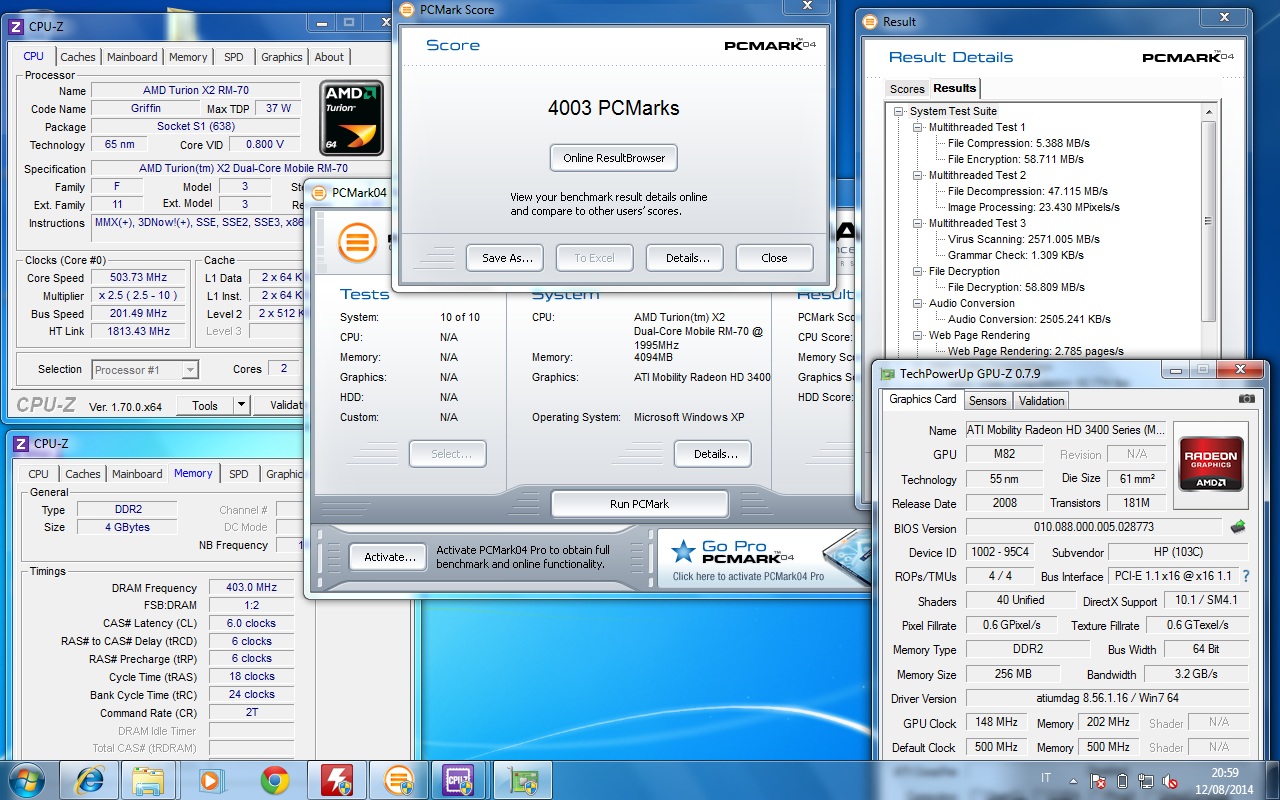Select 'Grammar Check: 1.309 KB/s' row
1280x800 pixels.
[1015, 255]
